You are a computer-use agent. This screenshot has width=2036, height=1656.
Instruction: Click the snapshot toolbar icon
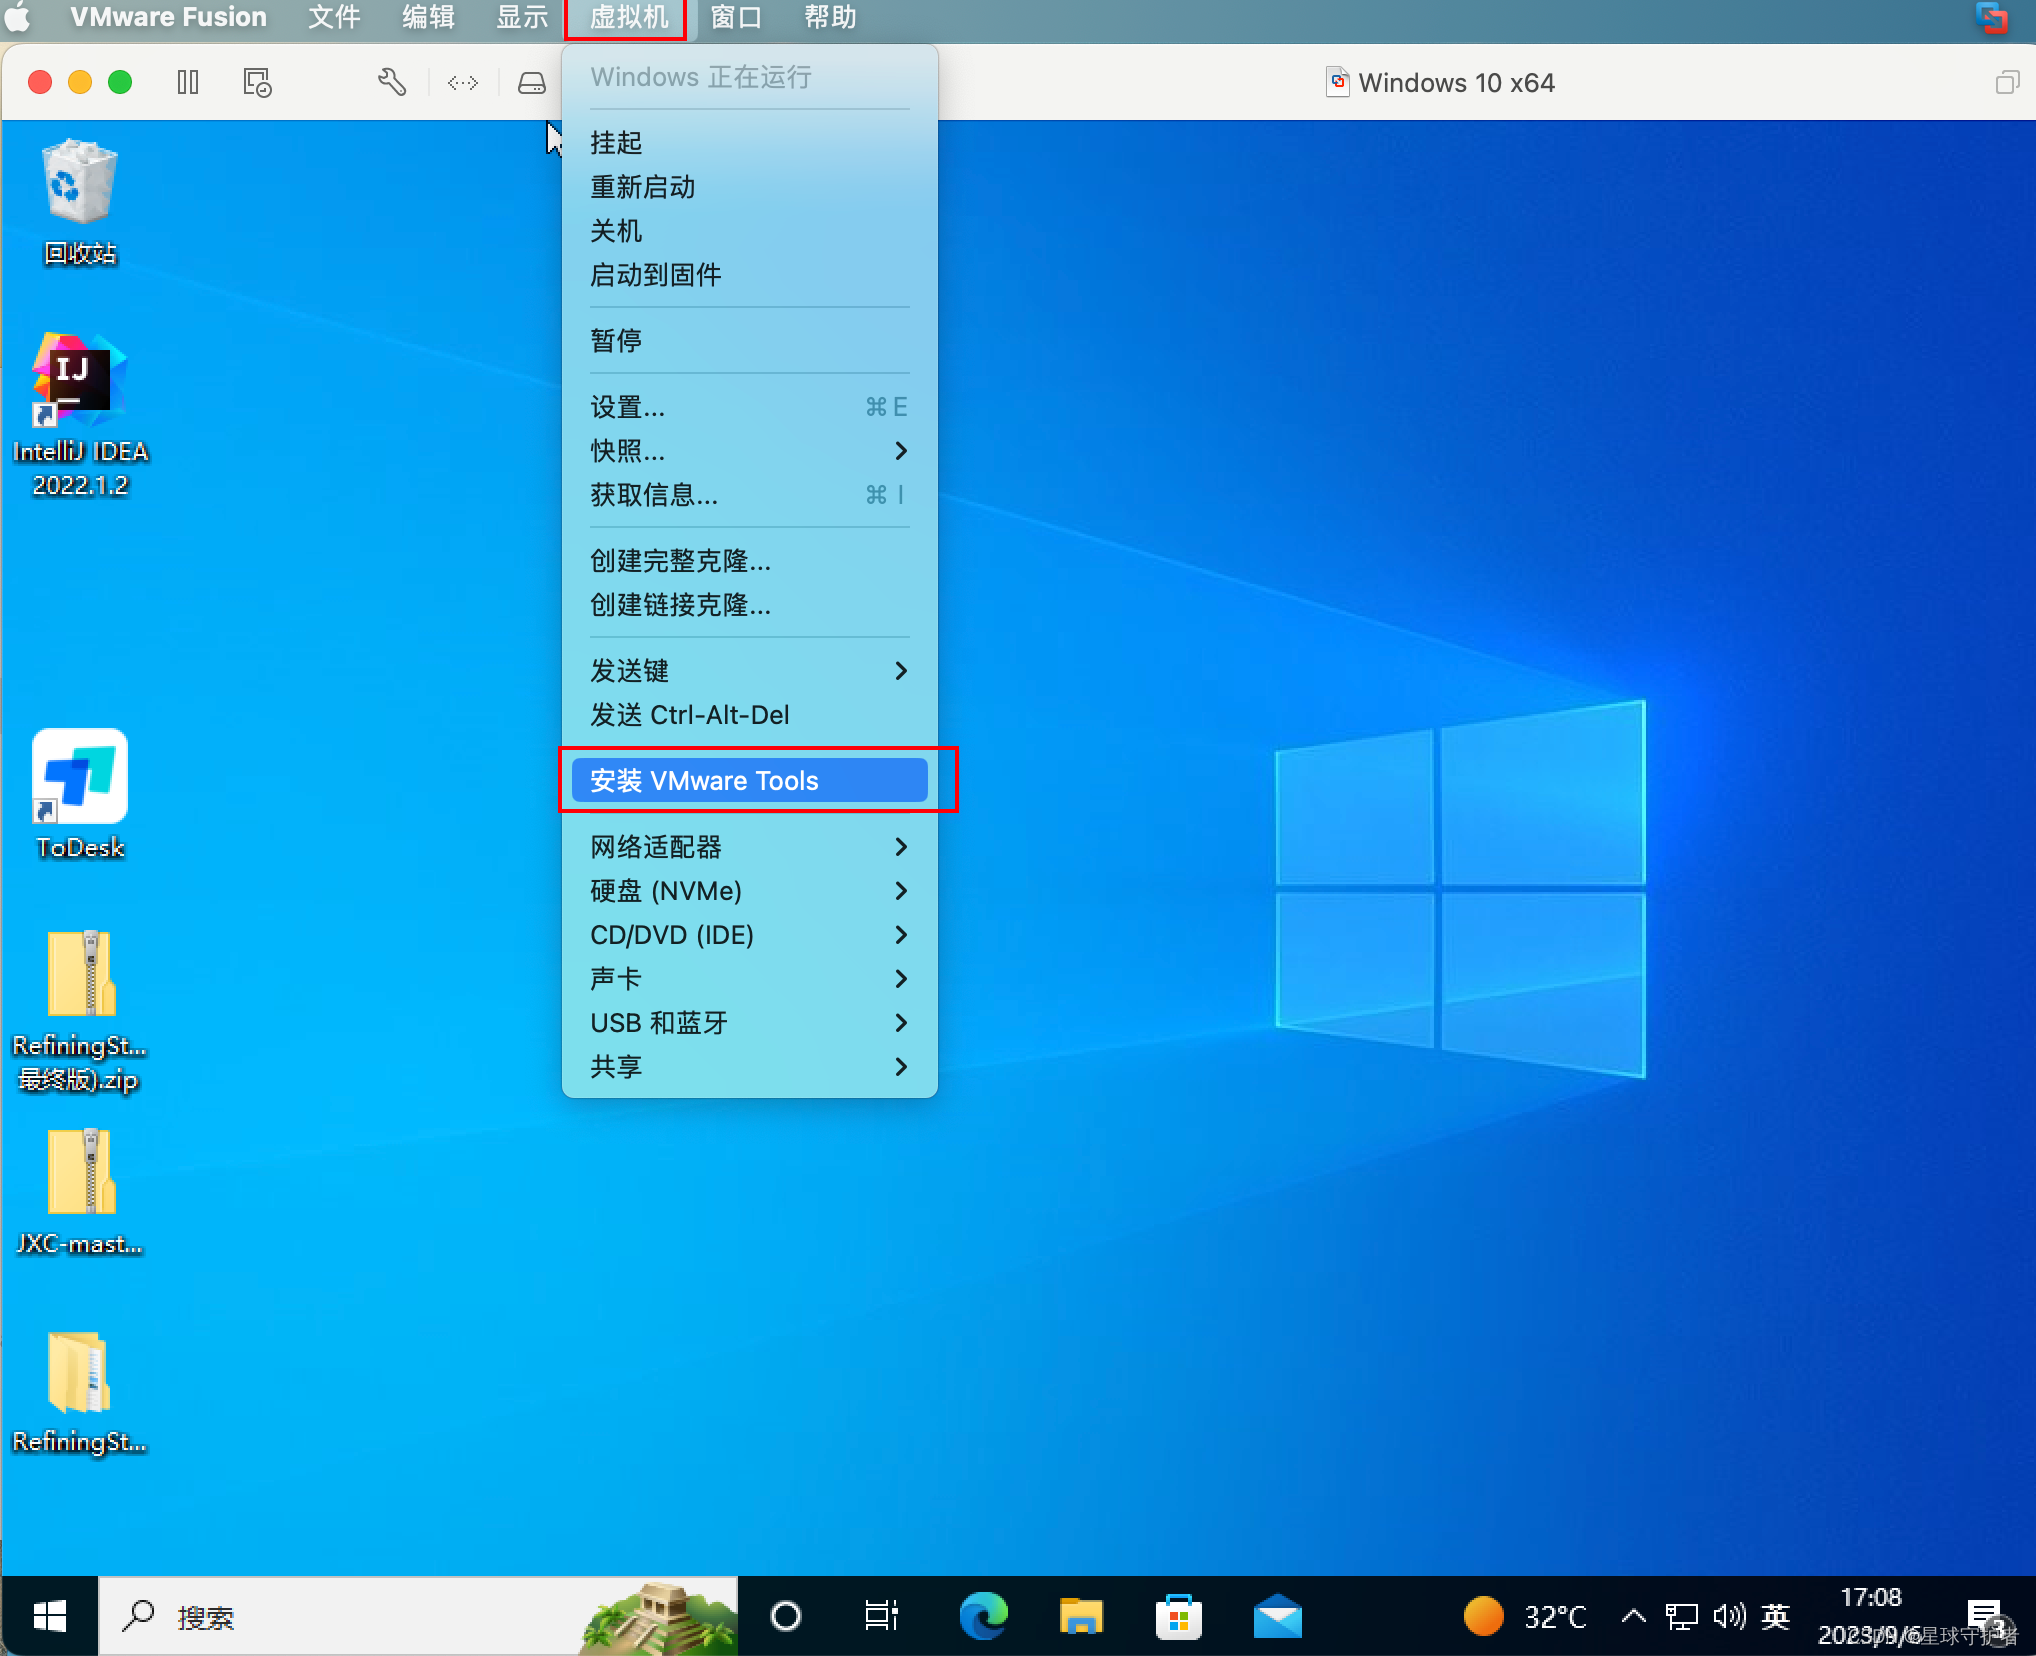coord(257,82)
